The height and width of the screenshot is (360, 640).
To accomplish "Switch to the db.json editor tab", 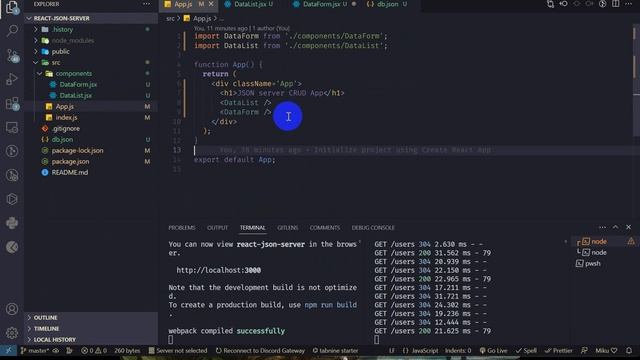I will coord(387,4).
